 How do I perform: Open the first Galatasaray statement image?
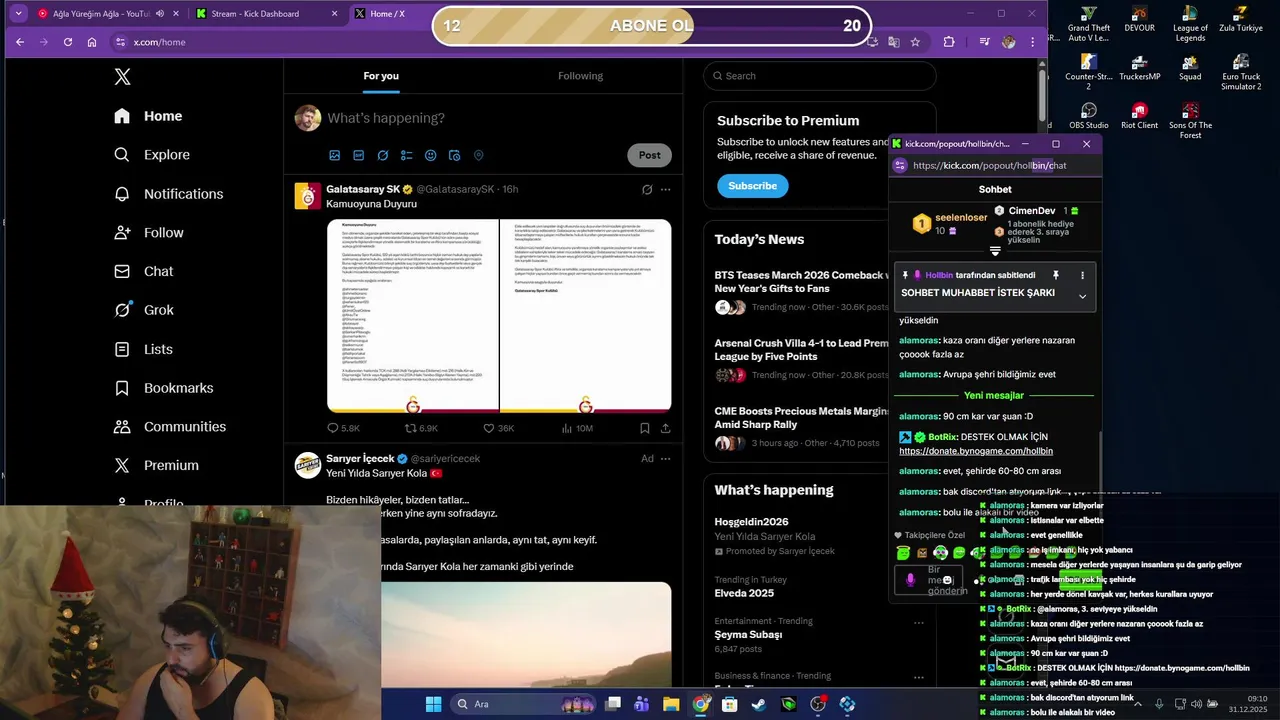pyautogui.click(x=413, y=315)
